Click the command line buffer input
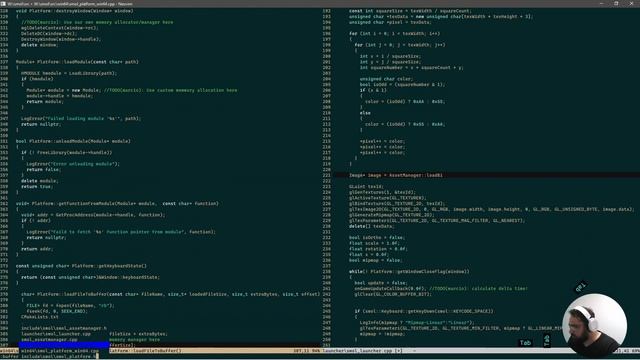This screenshot has width=640, height=360. (x=49, y=356)
